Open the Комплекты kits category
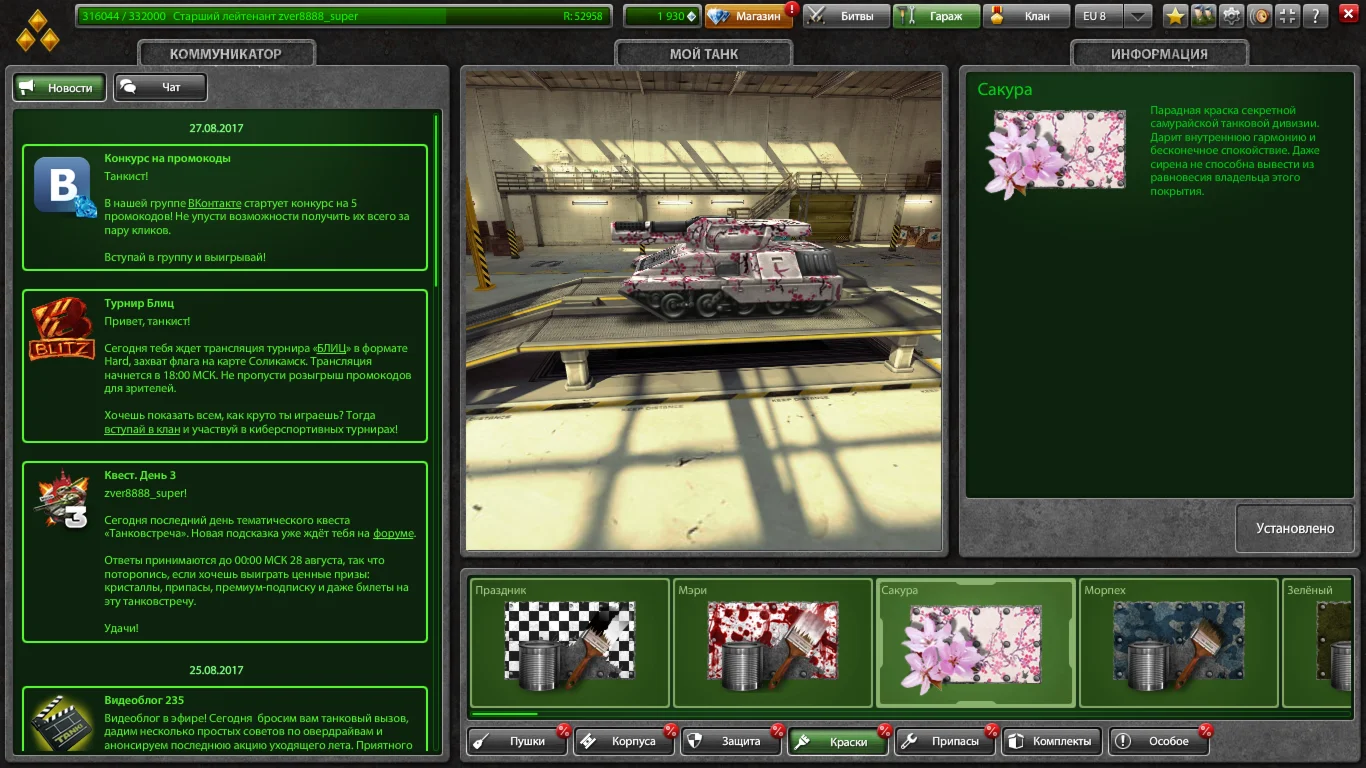The width and height of the screenshot is (1366, 768). point(1053,741)
